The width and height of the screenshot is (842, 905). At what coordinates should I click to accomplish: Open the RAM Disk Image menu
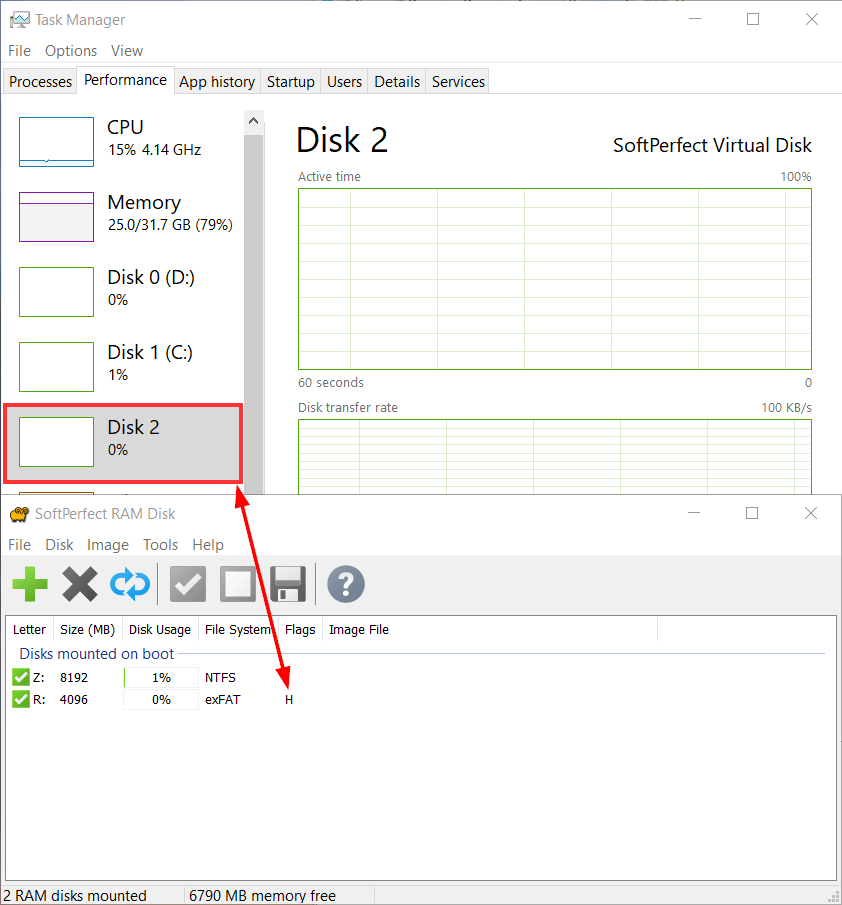(108, 545)
